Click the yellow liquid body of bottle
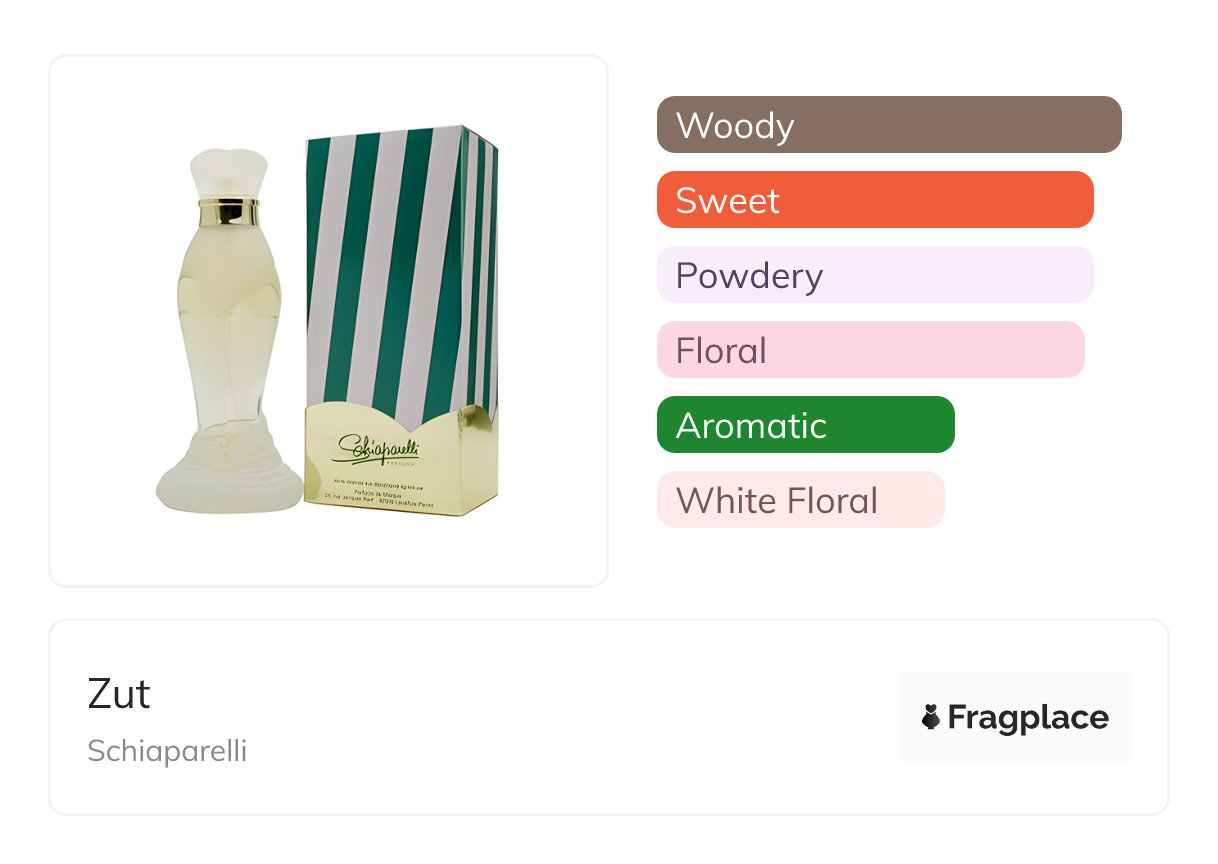Viewport: 1218px width, 864px height. (x=228, y=320)
